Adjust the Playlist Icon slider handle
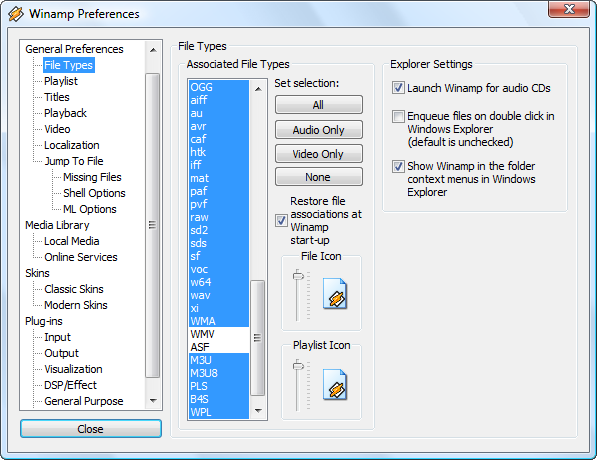Image resolution: width=597 pixels, height=460 pixels. pos(298,366)
